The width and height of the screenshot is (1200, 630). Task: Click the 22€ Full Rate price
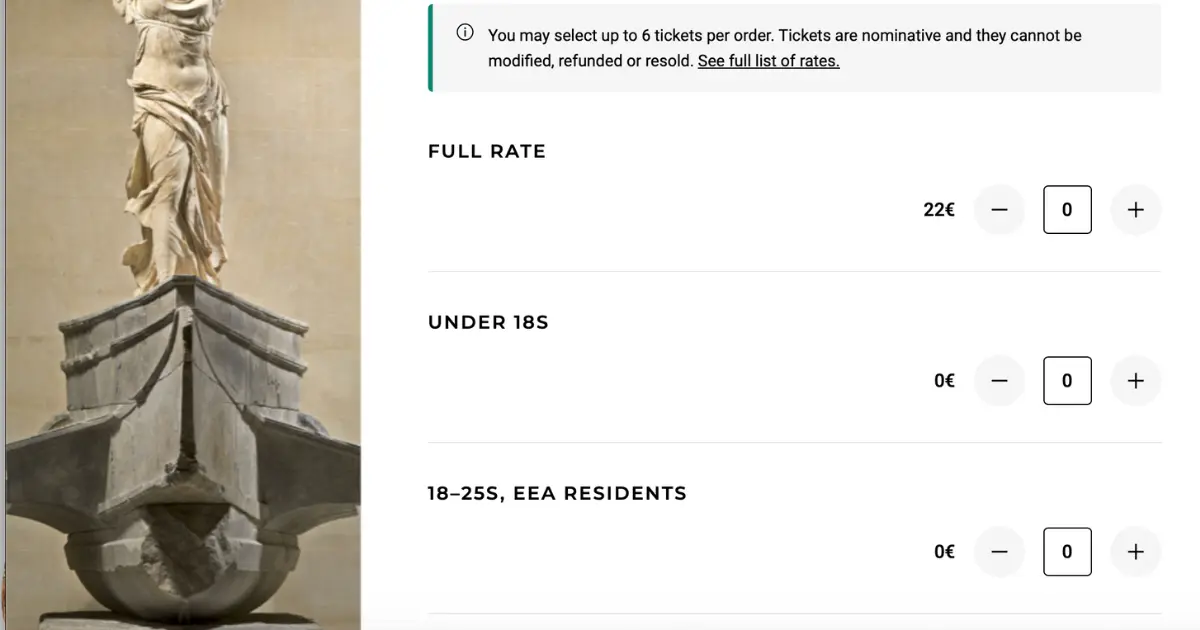(x=939, y=210)
